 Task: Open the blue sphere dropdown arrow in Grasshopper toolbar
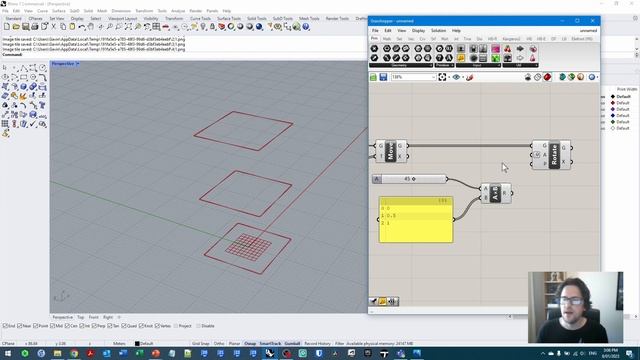point(597,77)
